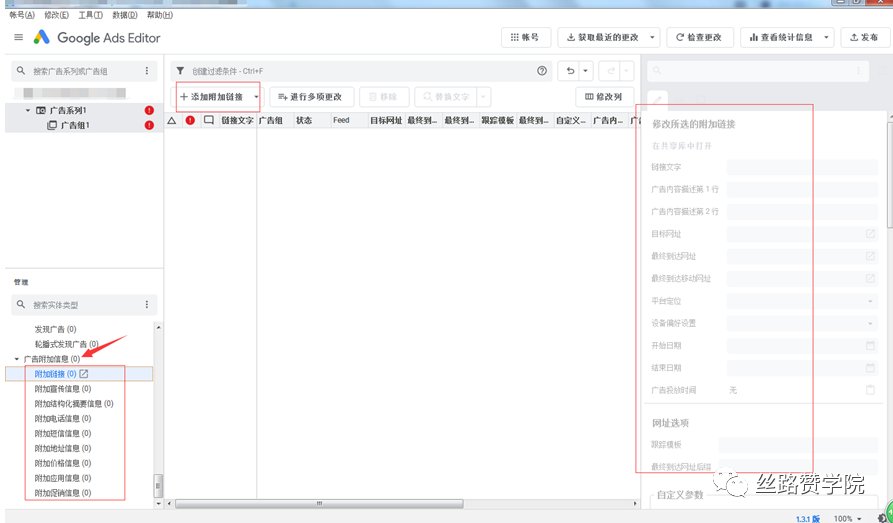The height and width of the screenshot is (523, 893).
Task: Click the 移除 remove button
Action: click(x=384, y=97)
